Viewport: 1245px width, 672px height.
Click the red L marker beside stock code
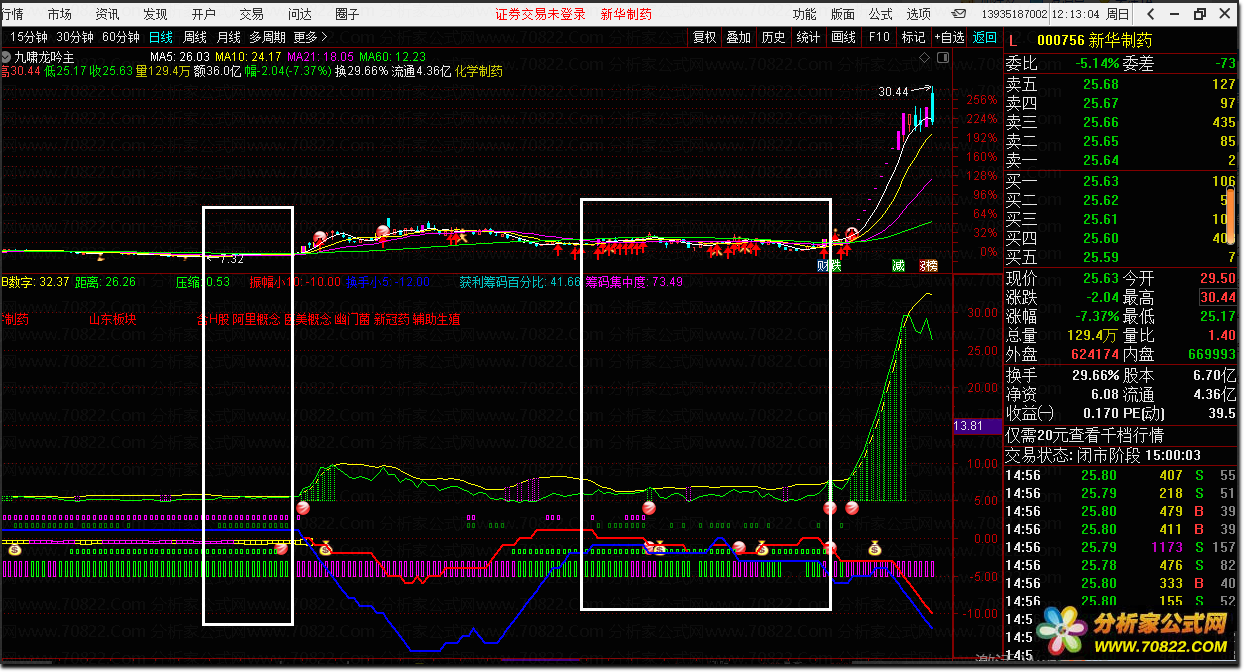pos(1012,40)
